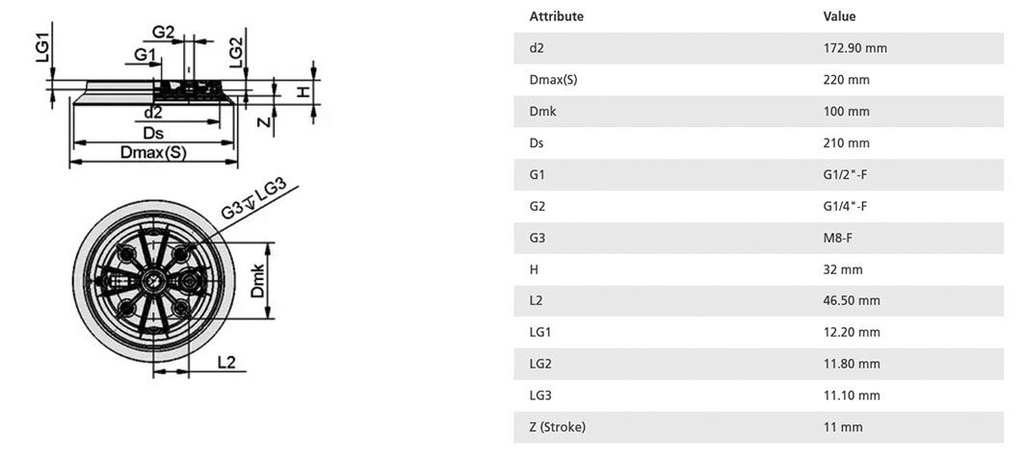1024x457 pixels.
Task: Select the Dmk attribute table cell
Action: pyautogui.click(x=542, y=111)
